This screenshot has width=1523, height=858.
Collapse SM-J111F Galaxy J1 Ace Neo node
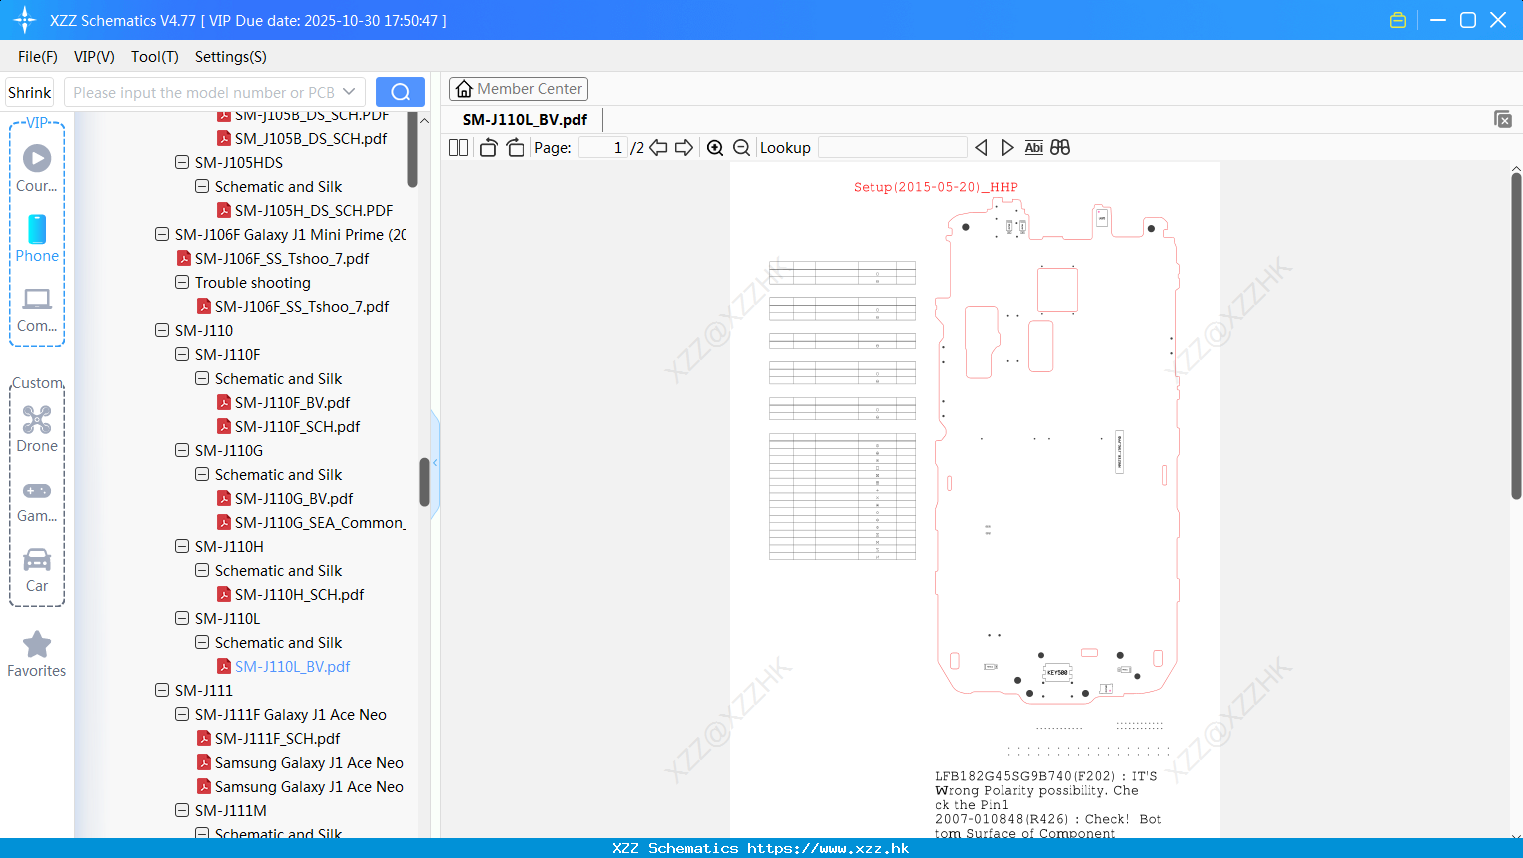pyautogui.click(x=182, y=714)
